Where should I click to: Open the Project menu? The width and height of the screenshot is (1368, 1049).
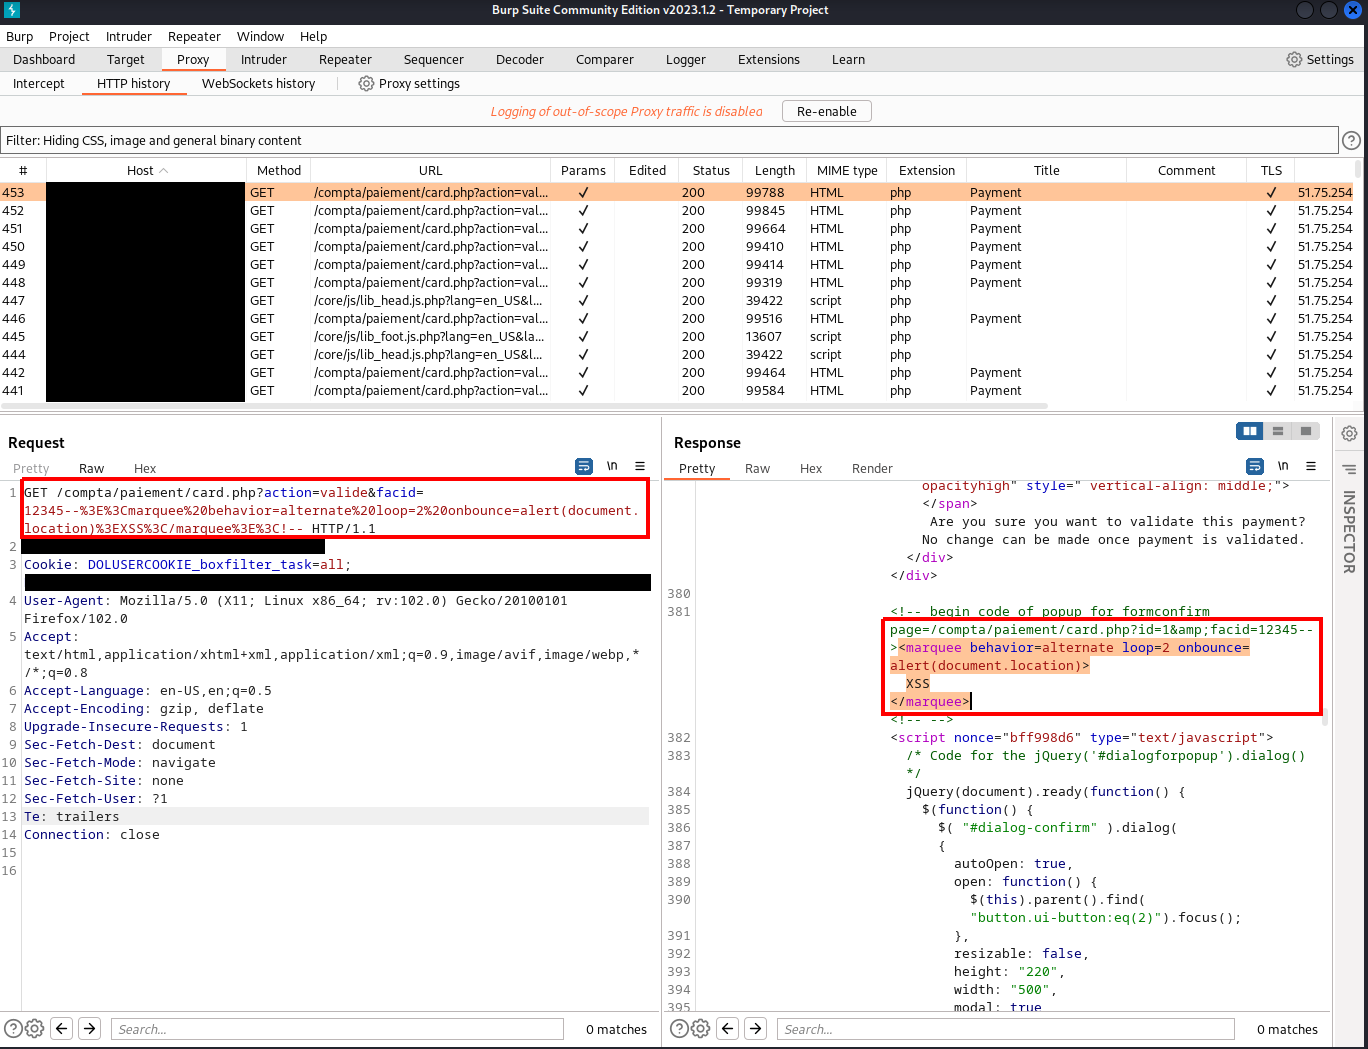(x=69, y=36)
